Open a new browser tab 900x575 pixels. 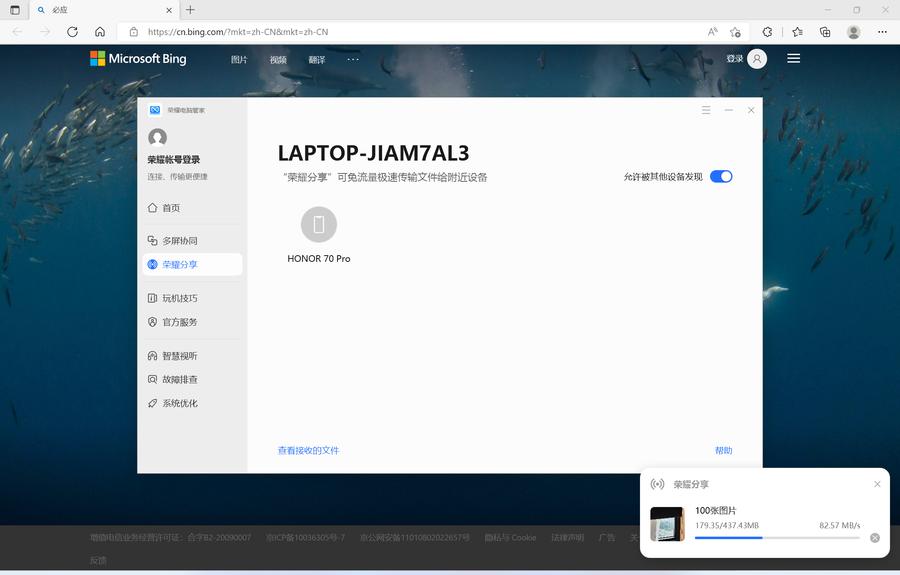(x=191, y=10)
